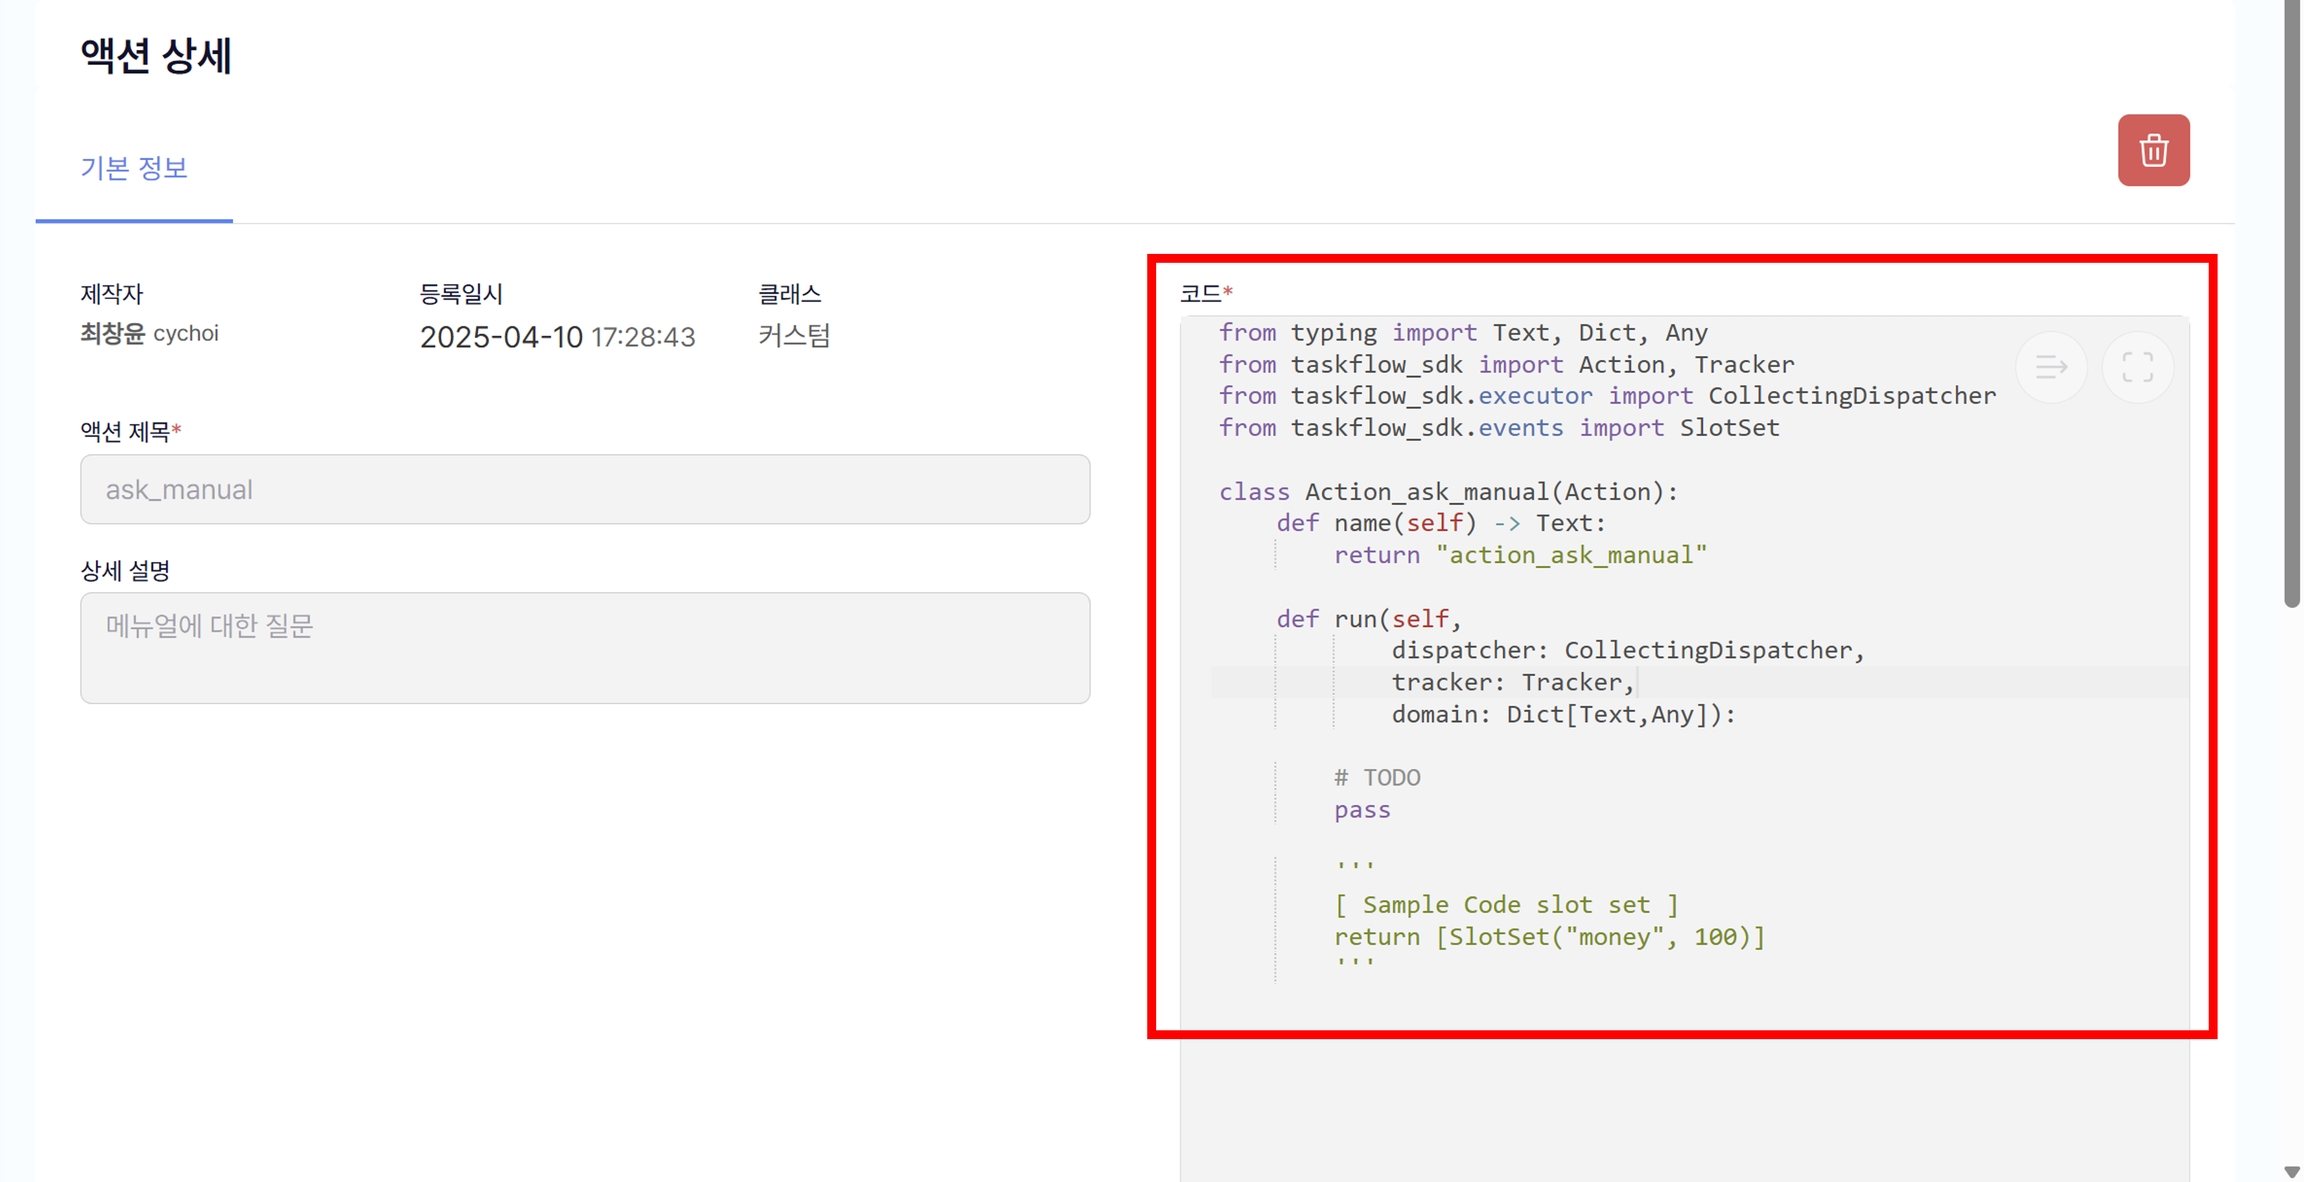
Task: Click the 'return [SlotSet("money", 100)]' line
Action: pos(1549,937)
